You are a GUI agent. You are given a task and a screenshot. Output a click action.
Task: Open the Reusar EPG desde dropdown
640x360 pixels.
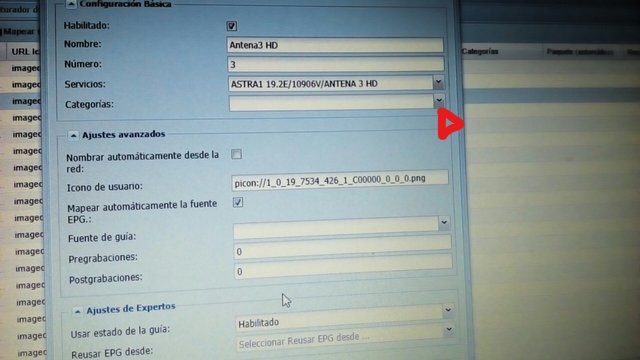(x=449, y=330)
